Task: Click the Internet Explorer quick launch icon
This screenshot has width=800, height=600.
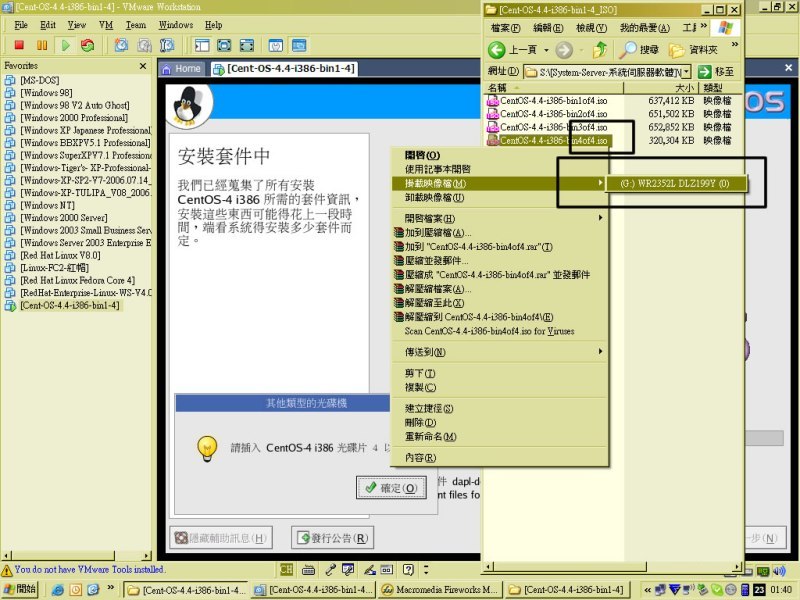Action: click(58, 590)
